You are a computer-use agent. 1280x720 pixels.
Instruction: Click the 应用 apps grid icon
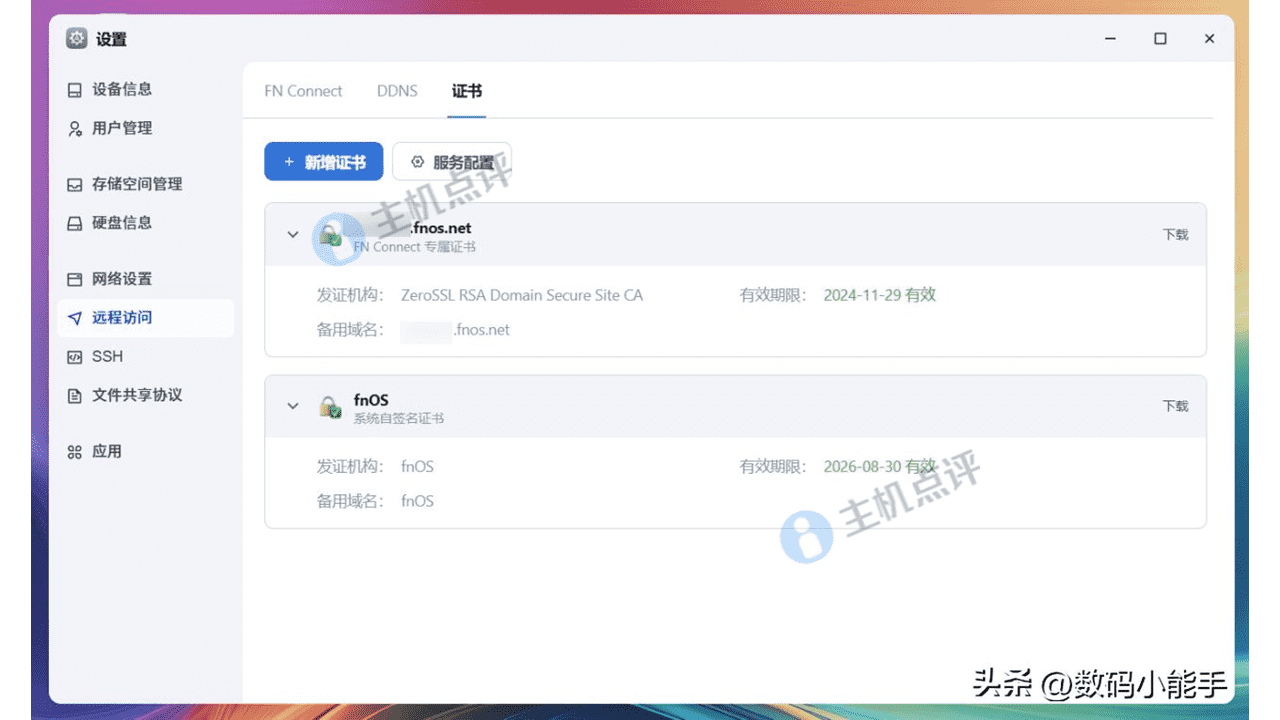point(75,452)
